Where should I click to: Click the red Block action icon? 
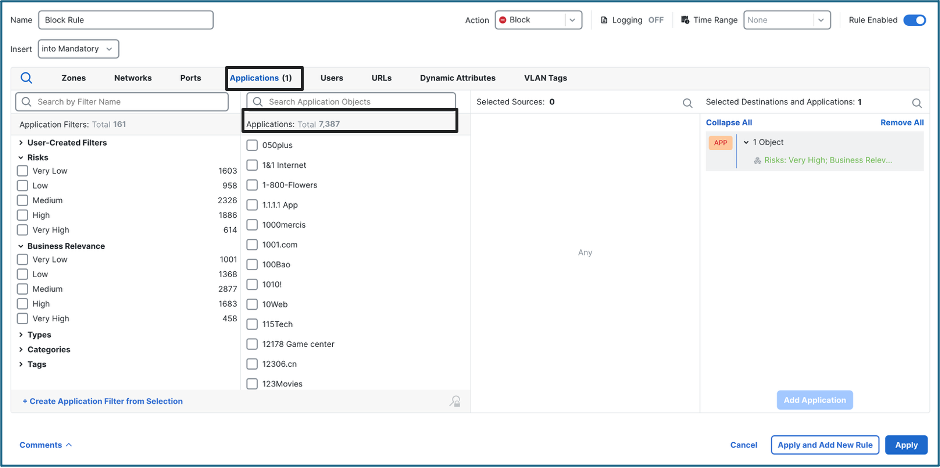(502, 20)
